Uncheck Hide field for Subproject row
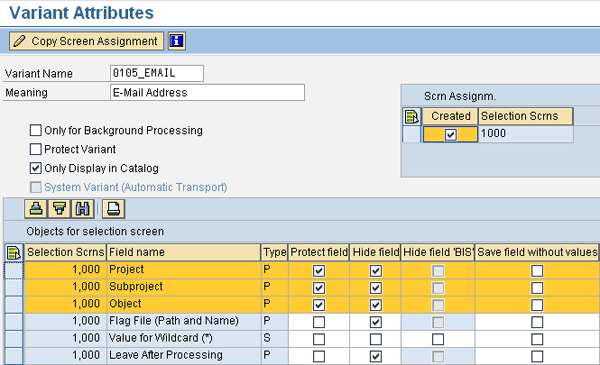The width and height of the screenshot is (600, 365). (375, 288)
